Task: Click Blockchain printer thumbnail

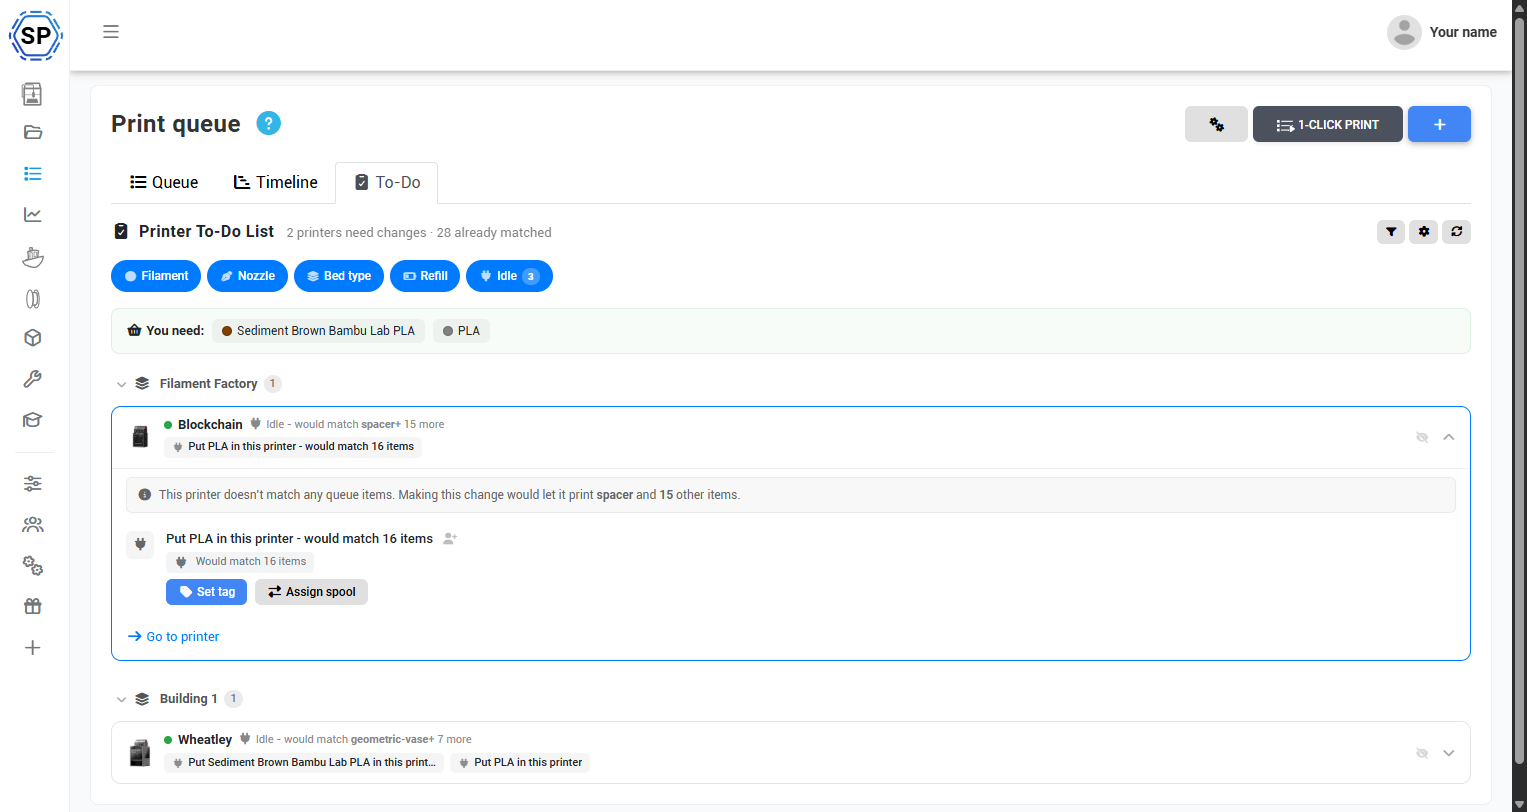Action: coord(140,436)
